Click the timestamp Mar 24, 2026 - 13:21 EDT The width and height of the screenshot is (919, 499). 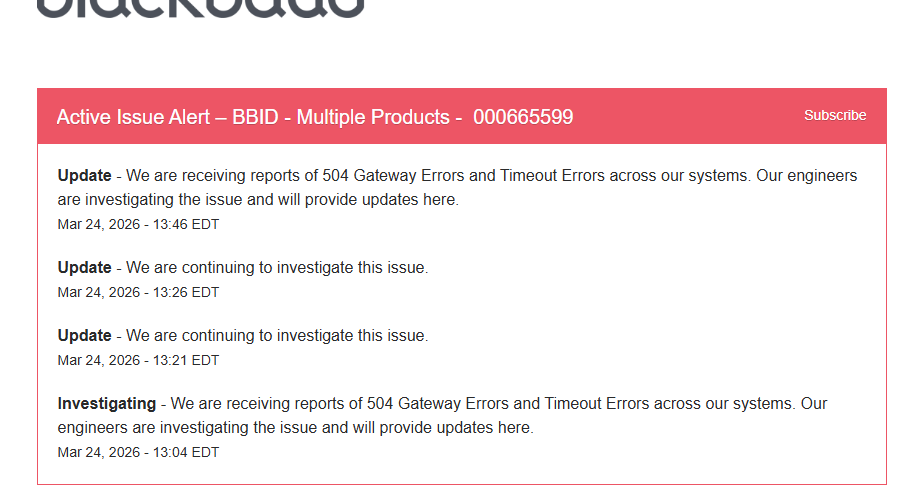138,361
